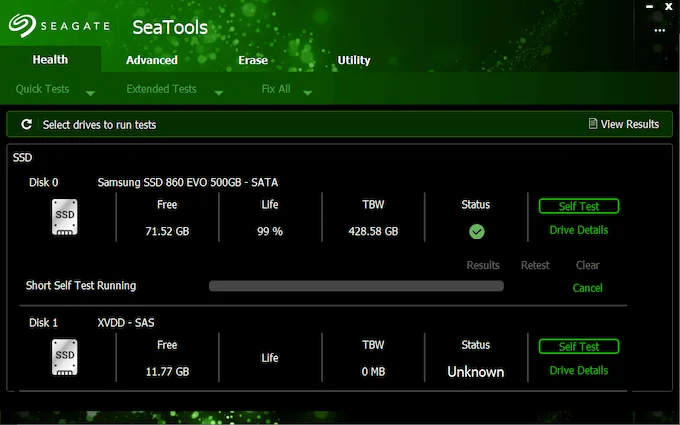Click the Free heading for Disk 1
The width and height of the screenshot is (680, 425).
coord(167,345)
